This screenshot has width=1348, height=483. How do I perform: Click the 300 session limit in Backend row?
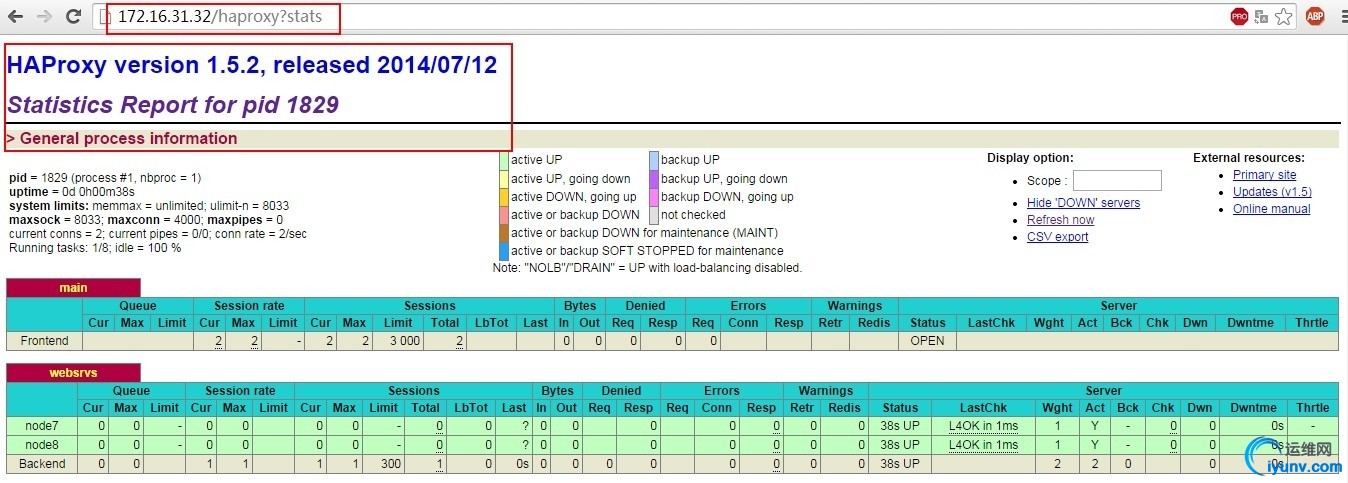(385, 464)
